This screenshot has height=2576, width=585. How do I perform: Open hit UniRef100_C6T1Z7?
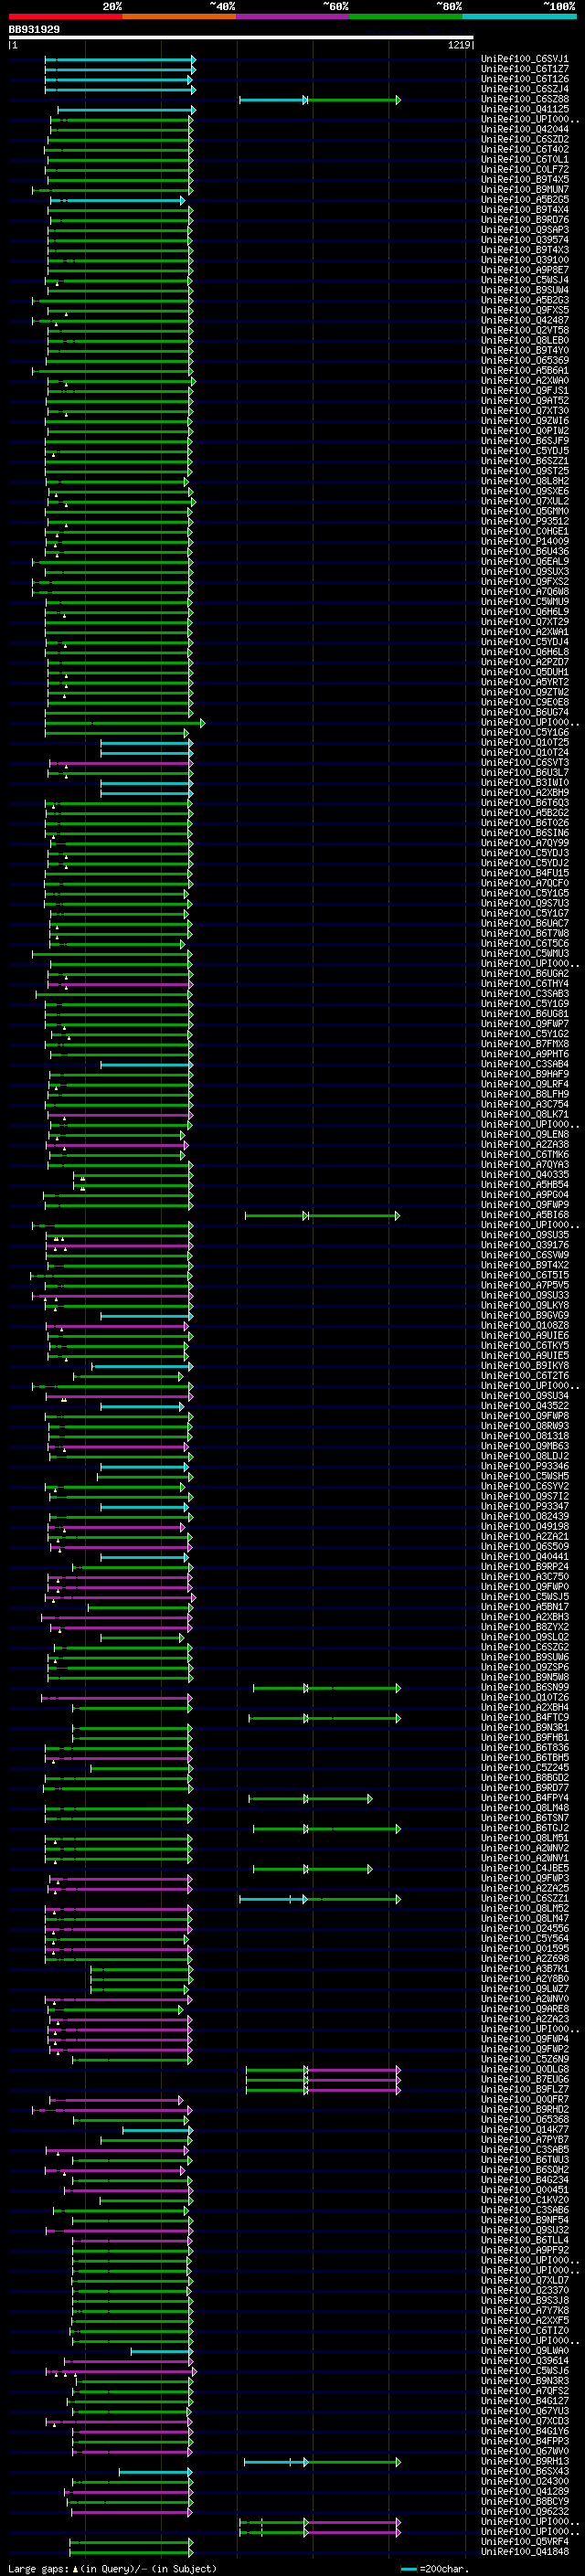[x=525, y=69]
